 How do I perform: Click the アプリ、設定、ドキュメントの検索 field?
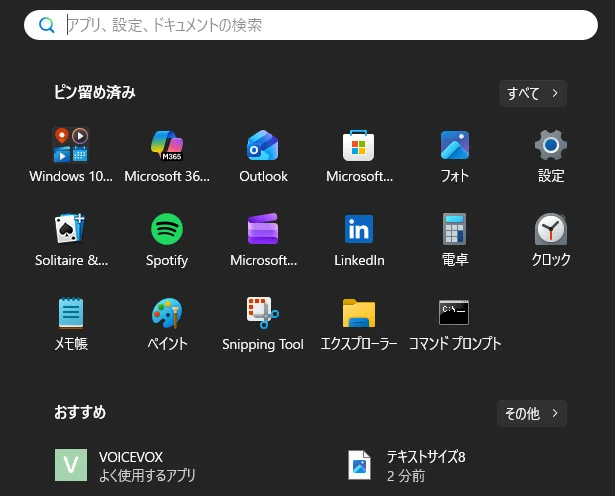coord(311,25)
